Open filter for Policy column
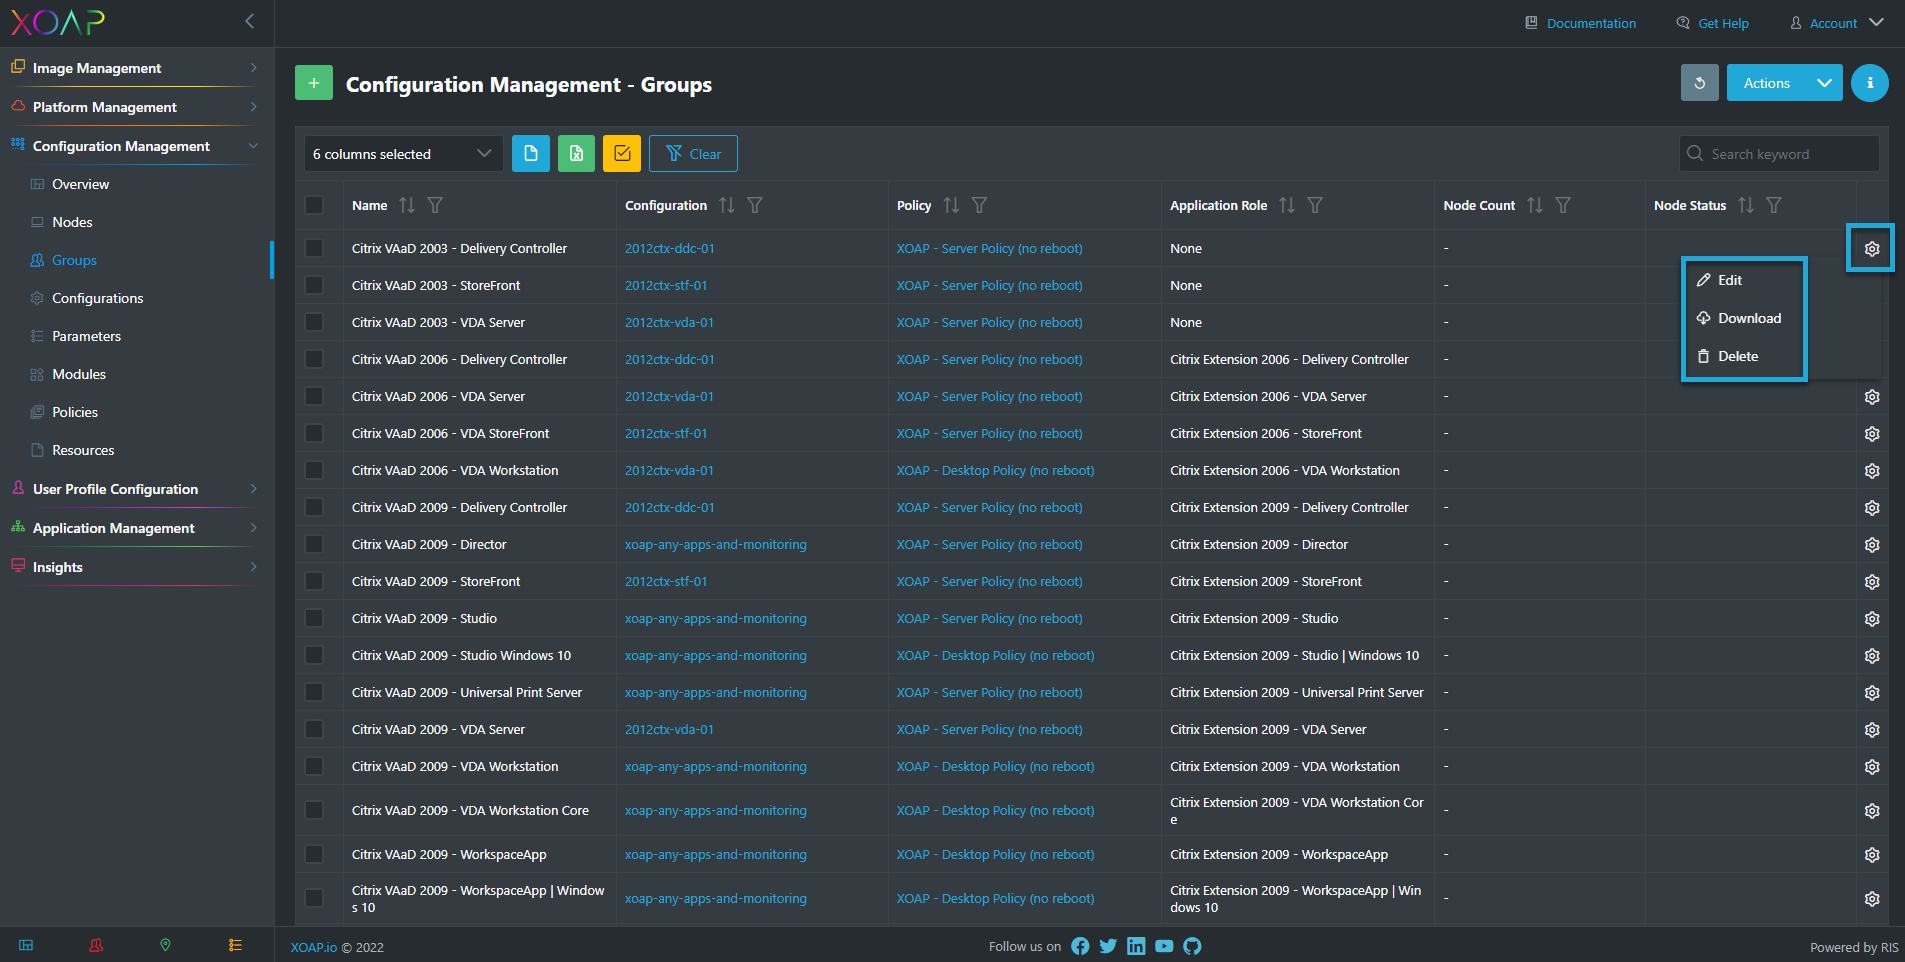Viewport: 1905px width, 962px height. click(x=979, y=205)
